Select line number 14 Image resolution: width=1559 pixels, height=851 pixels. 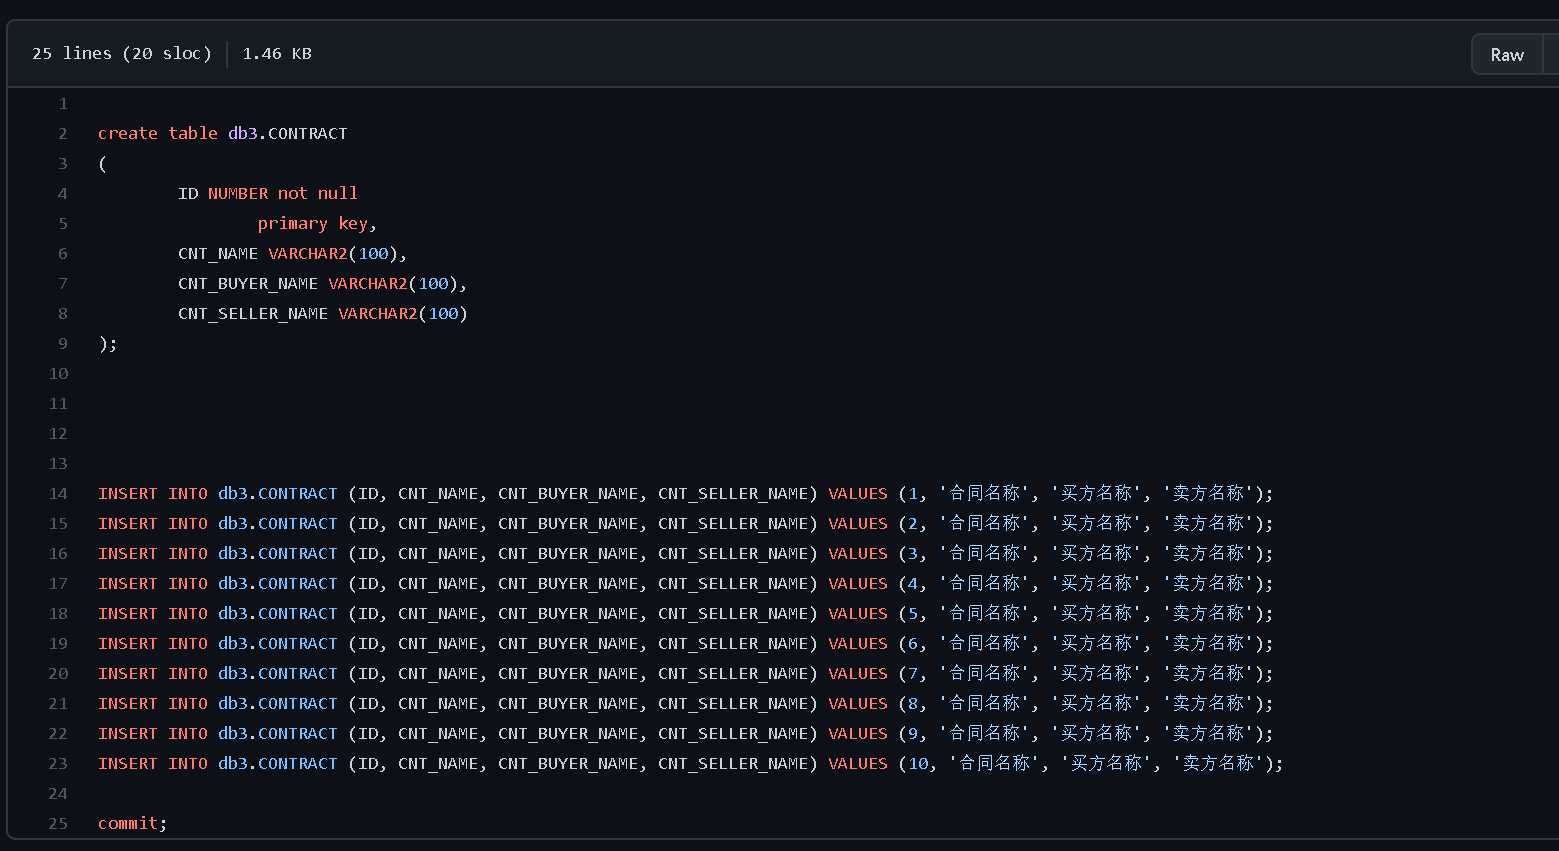point(58,494)
